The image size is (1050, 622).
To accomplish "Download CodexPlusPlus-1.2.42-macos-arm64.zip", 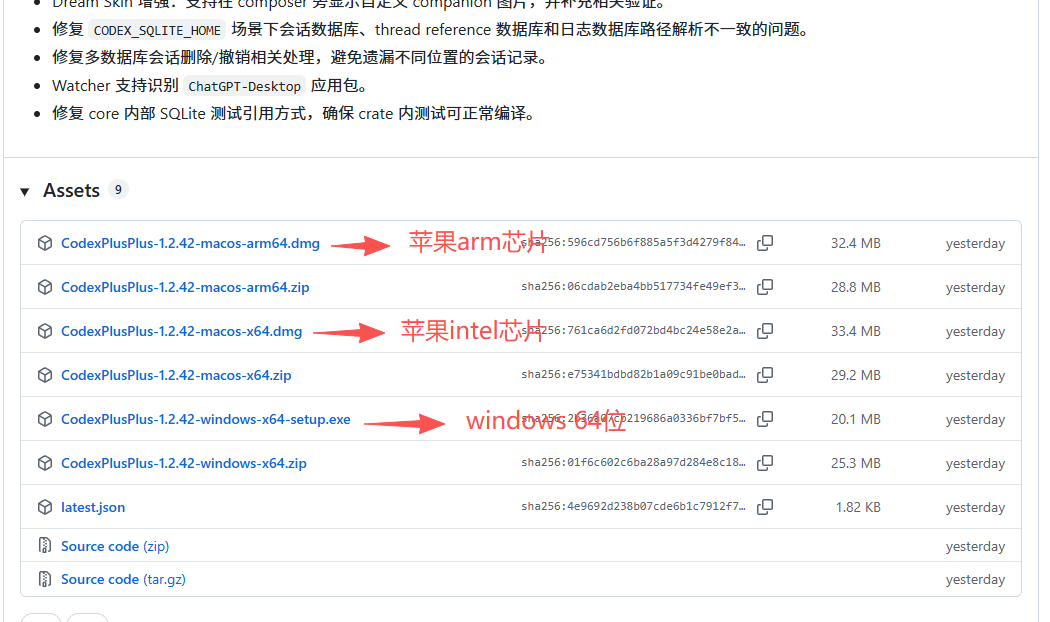I will coord(185,287).
